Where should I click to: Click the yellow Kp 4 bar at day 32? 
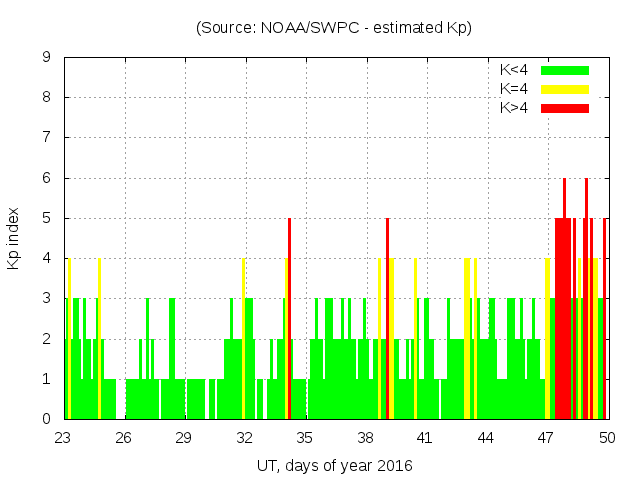click(243, 340)
